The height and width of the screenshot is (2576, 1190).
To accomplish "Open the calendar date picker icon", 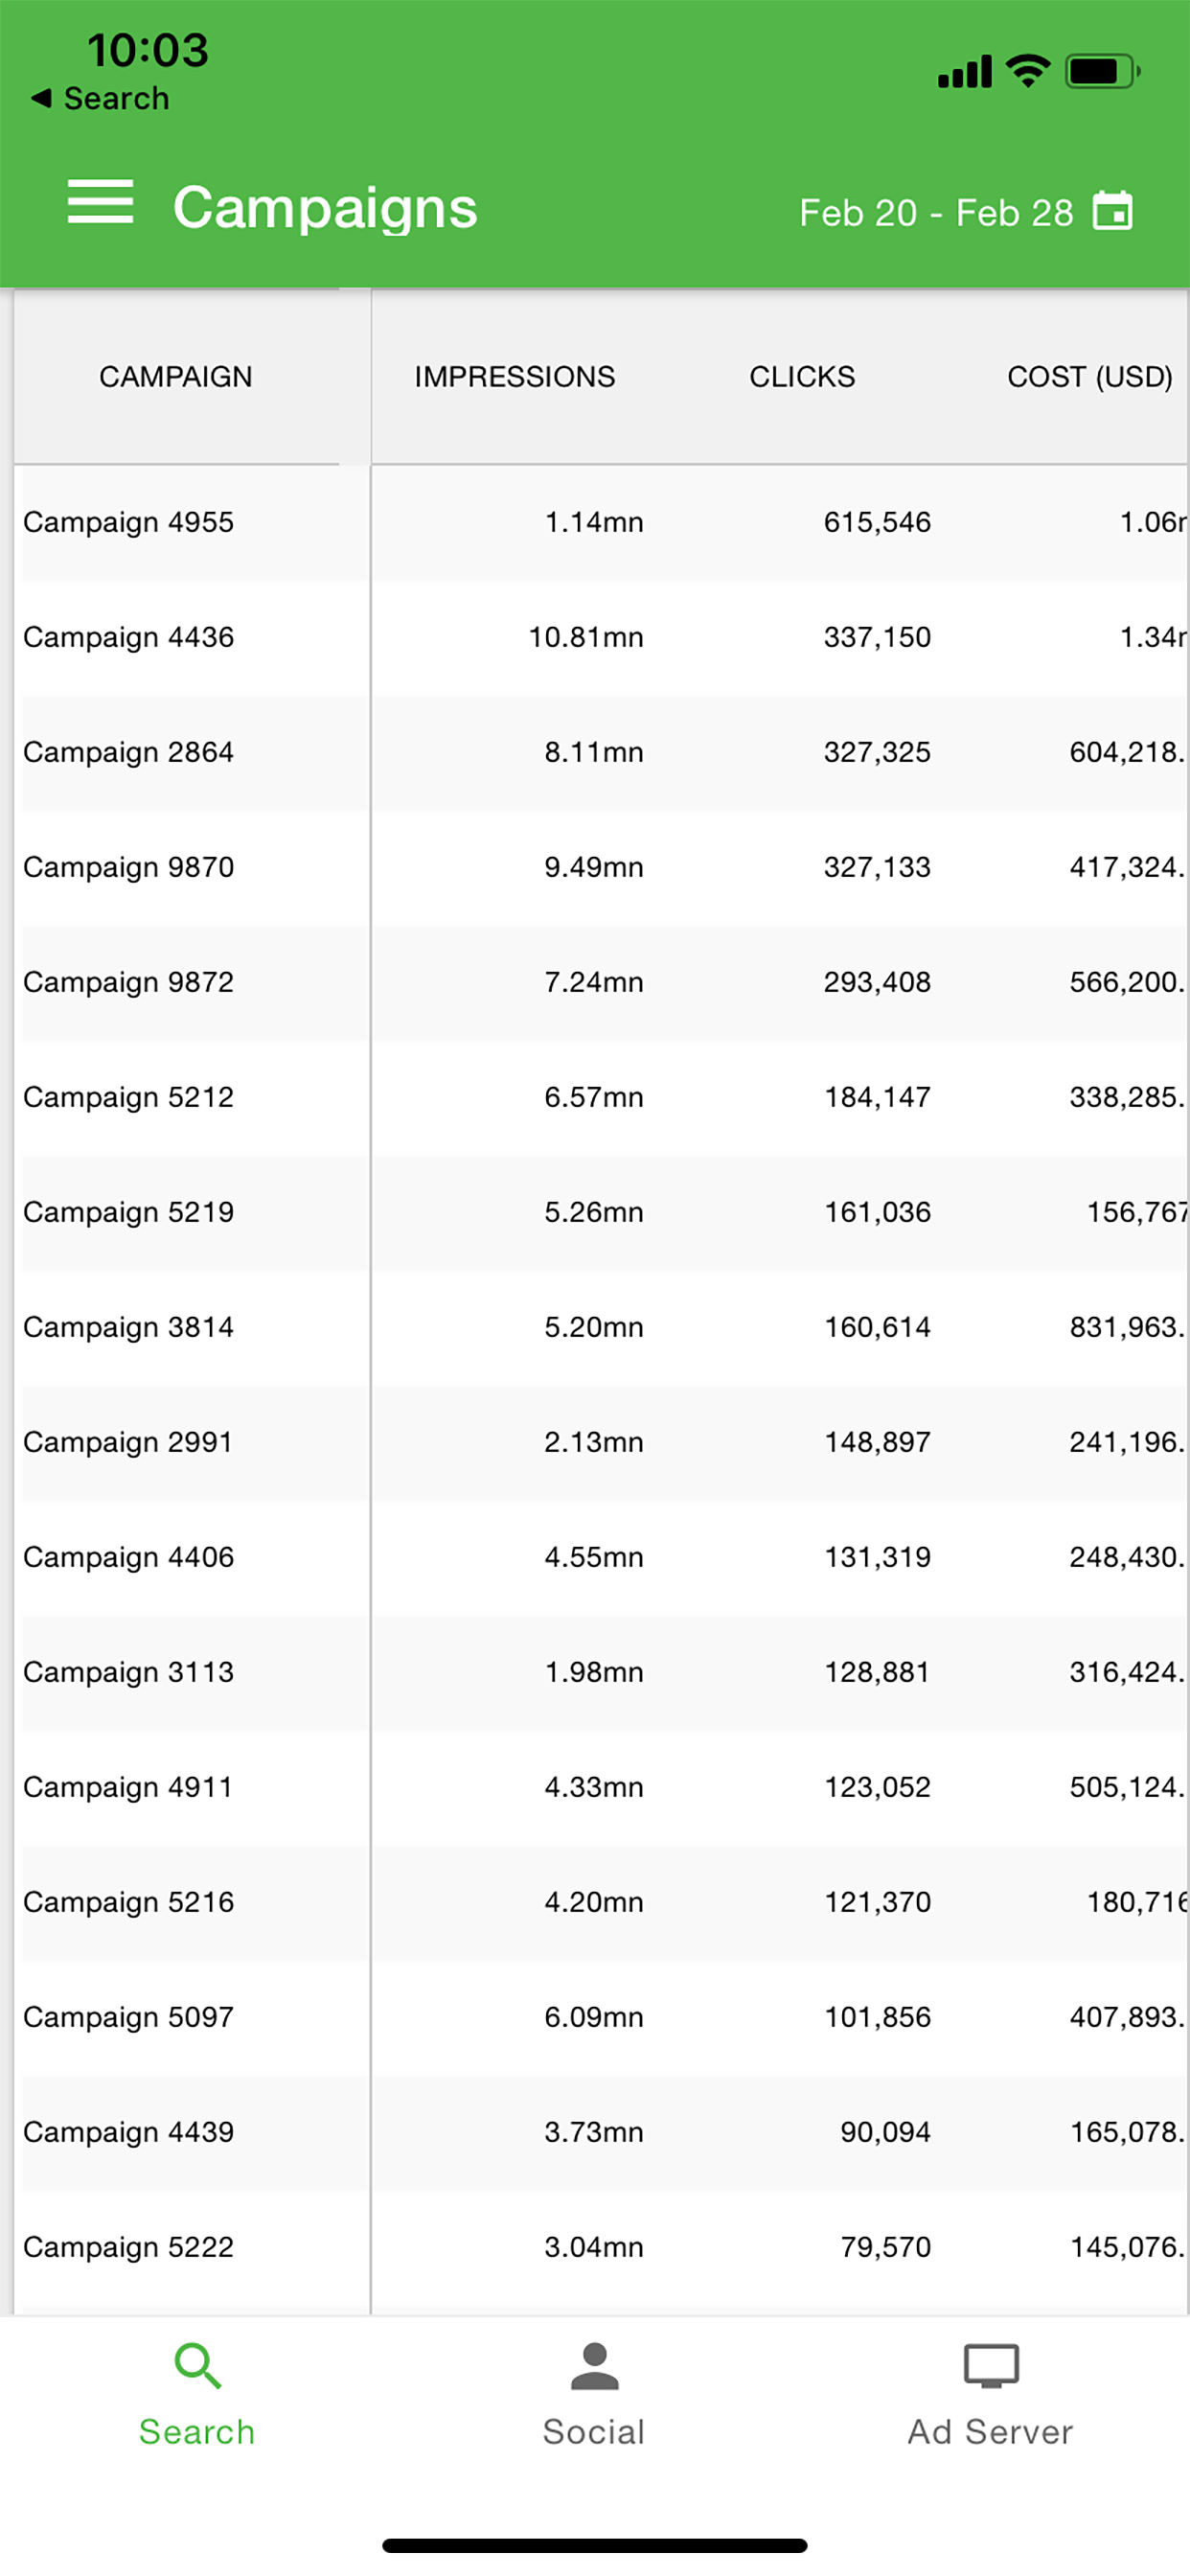I will [x=1112, y=211].
